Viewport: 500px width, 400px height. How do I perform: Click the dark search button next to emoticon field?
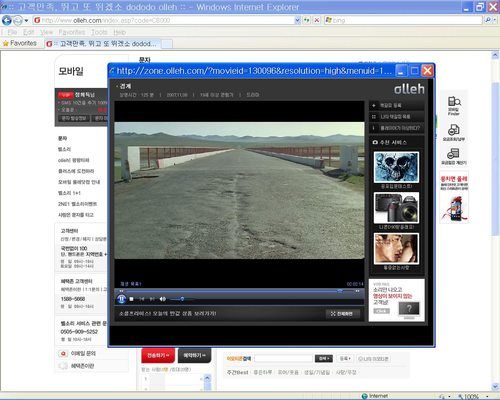click(324, 359)
